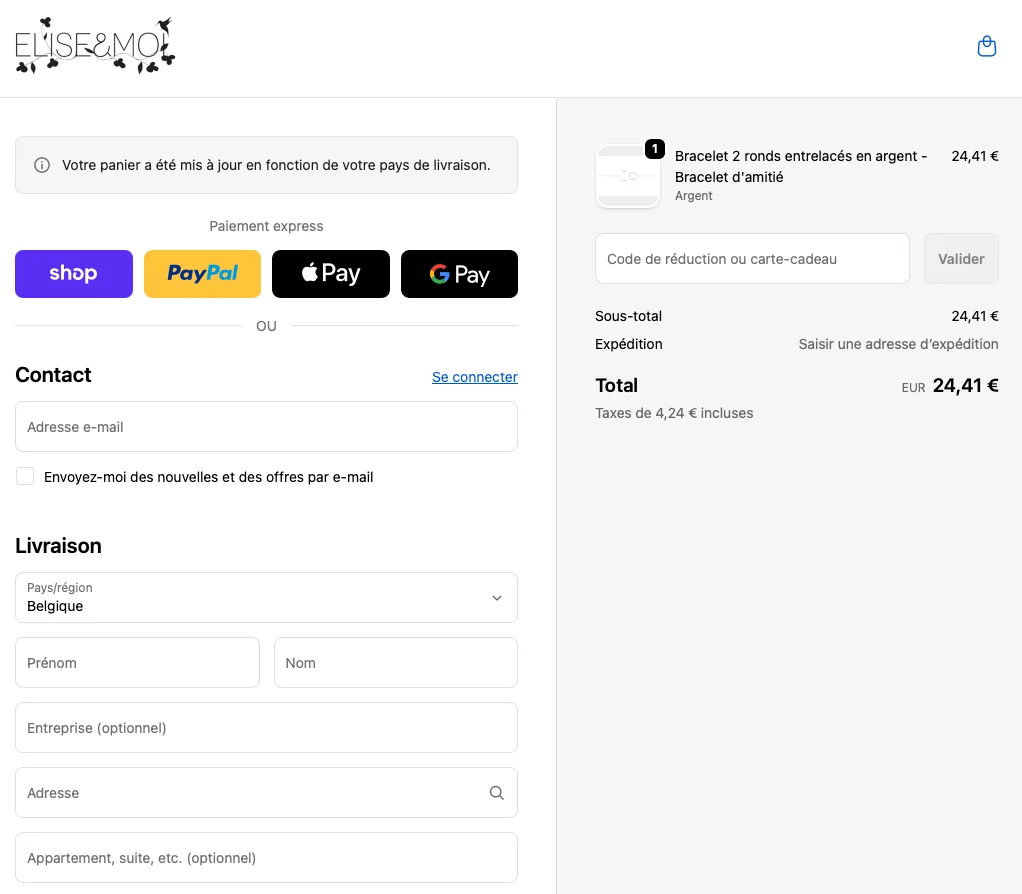Screen dimensions: 1022x894
Task: Click the Nom input field
Action: [x=395, y=663]
